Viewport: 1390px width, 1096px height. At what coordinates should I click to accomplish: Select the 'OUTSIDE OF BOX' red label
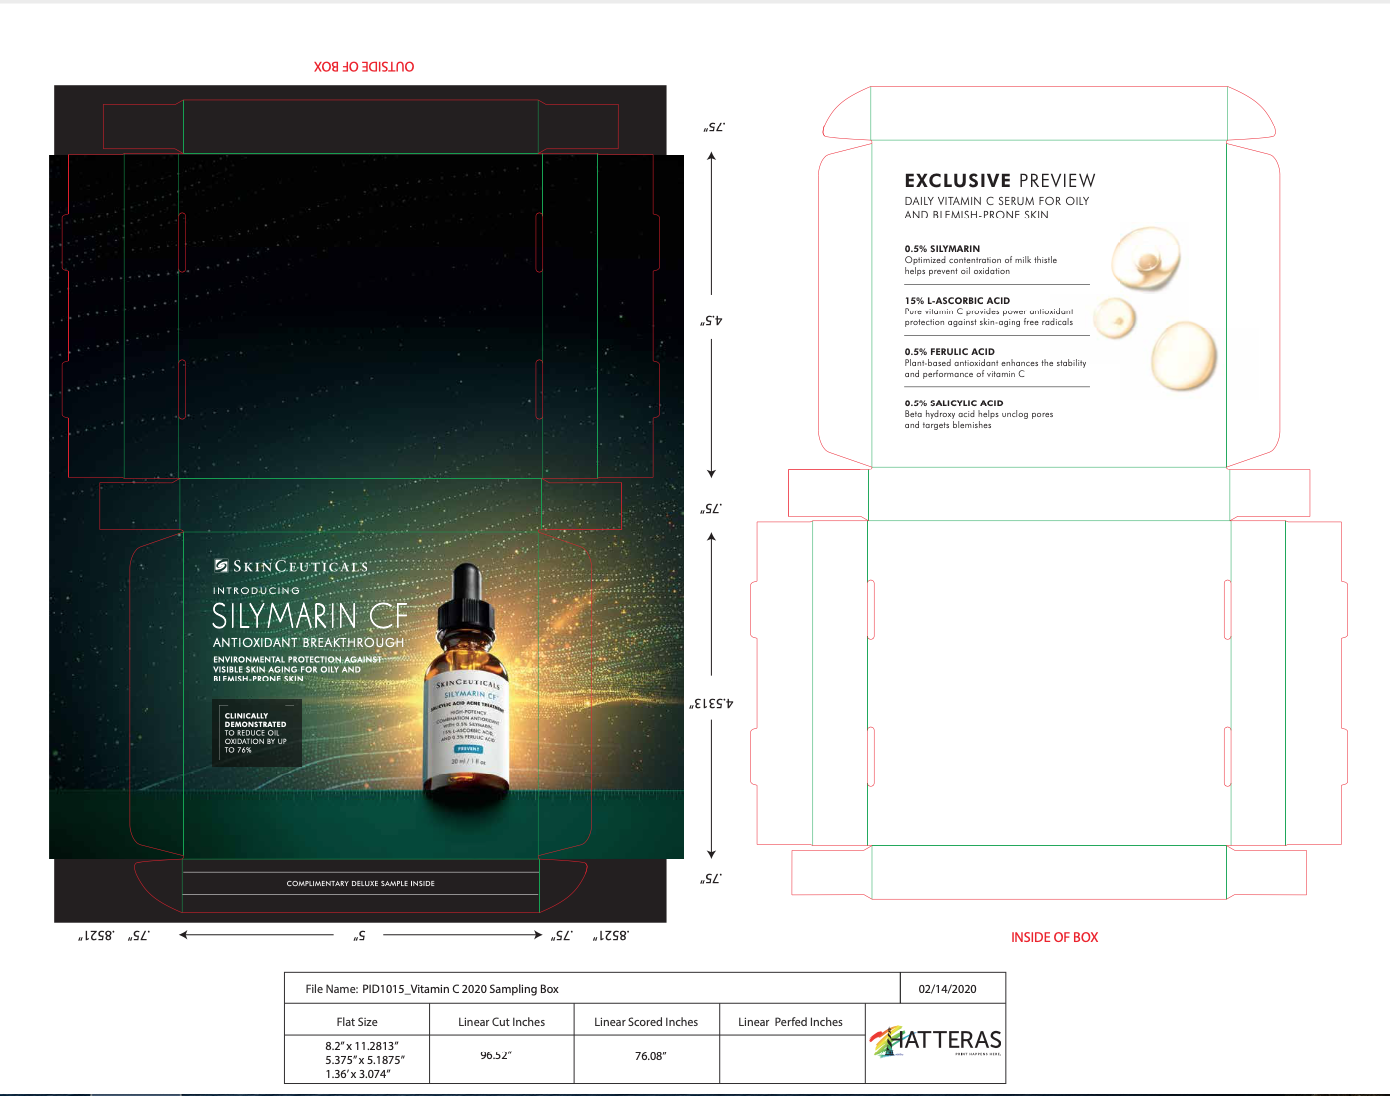pyautogui.click(x=364, y=66)
